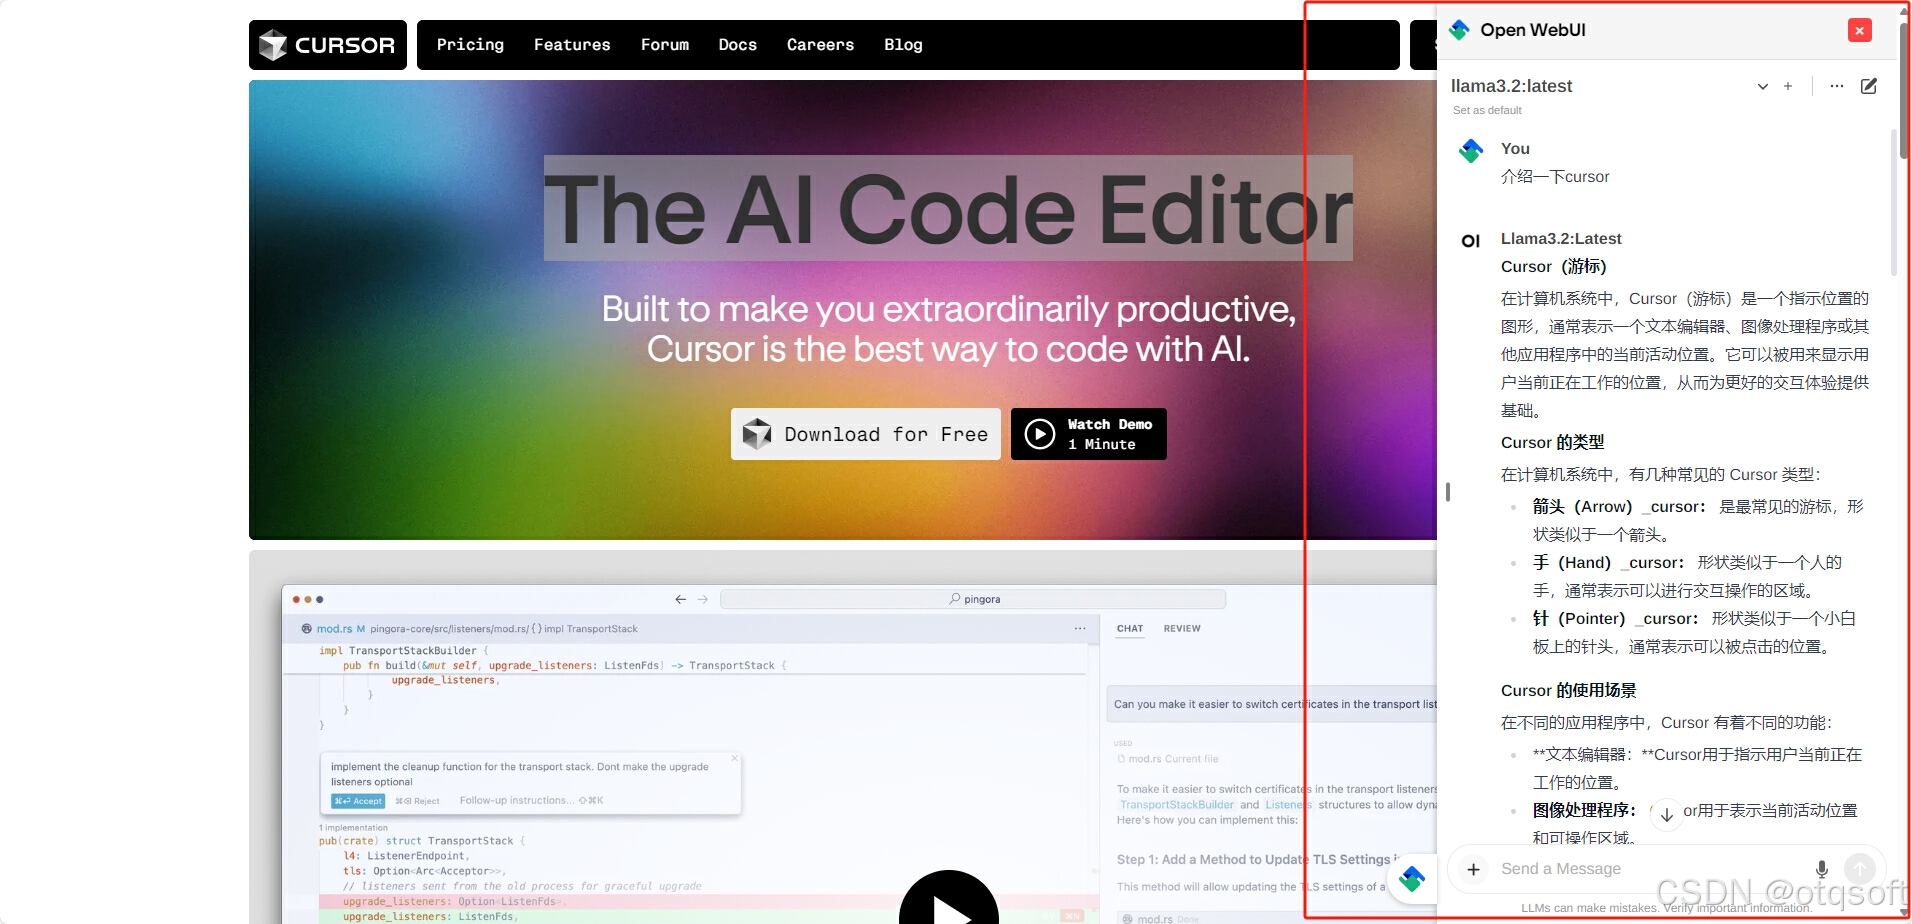The height and width of the screenshot is (924, 1912).
Task: Expand the llama3.2:latest model dropdown
Action: 1763,86
